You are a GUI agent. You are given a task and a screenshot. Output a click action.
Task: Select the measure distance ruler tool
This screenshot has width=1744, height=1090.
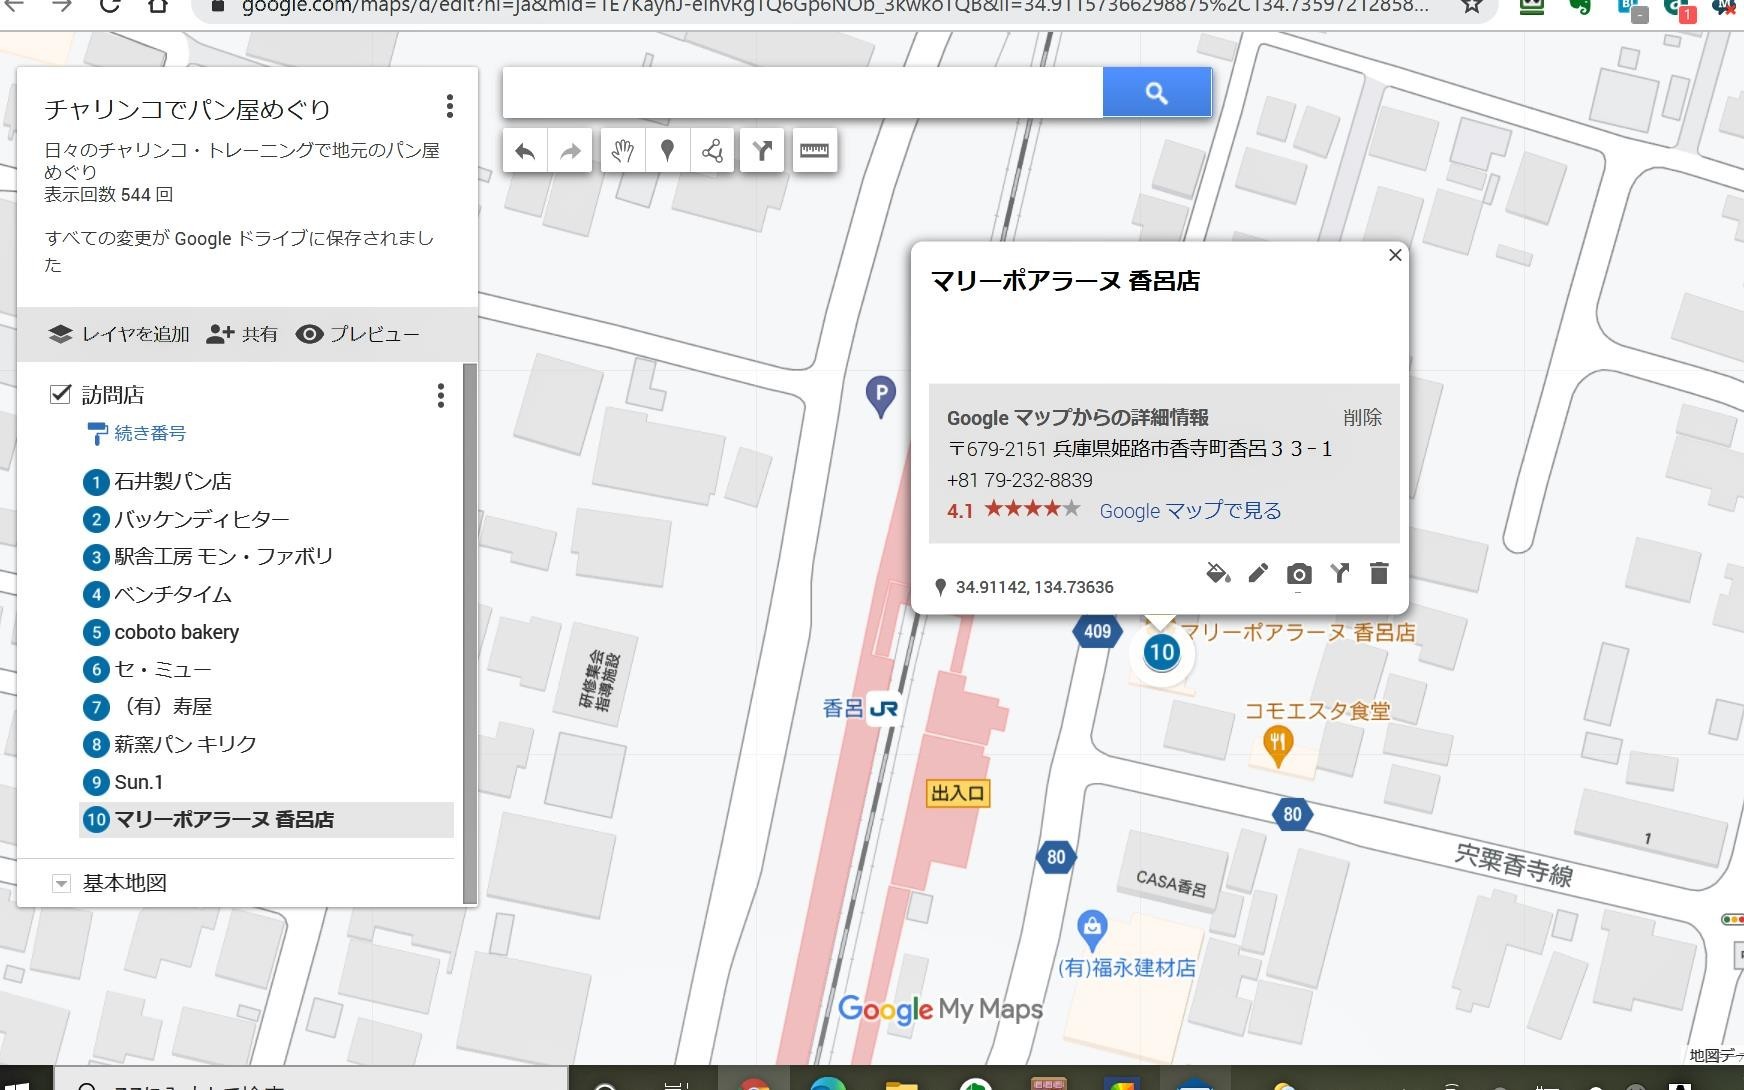(815, 151)
